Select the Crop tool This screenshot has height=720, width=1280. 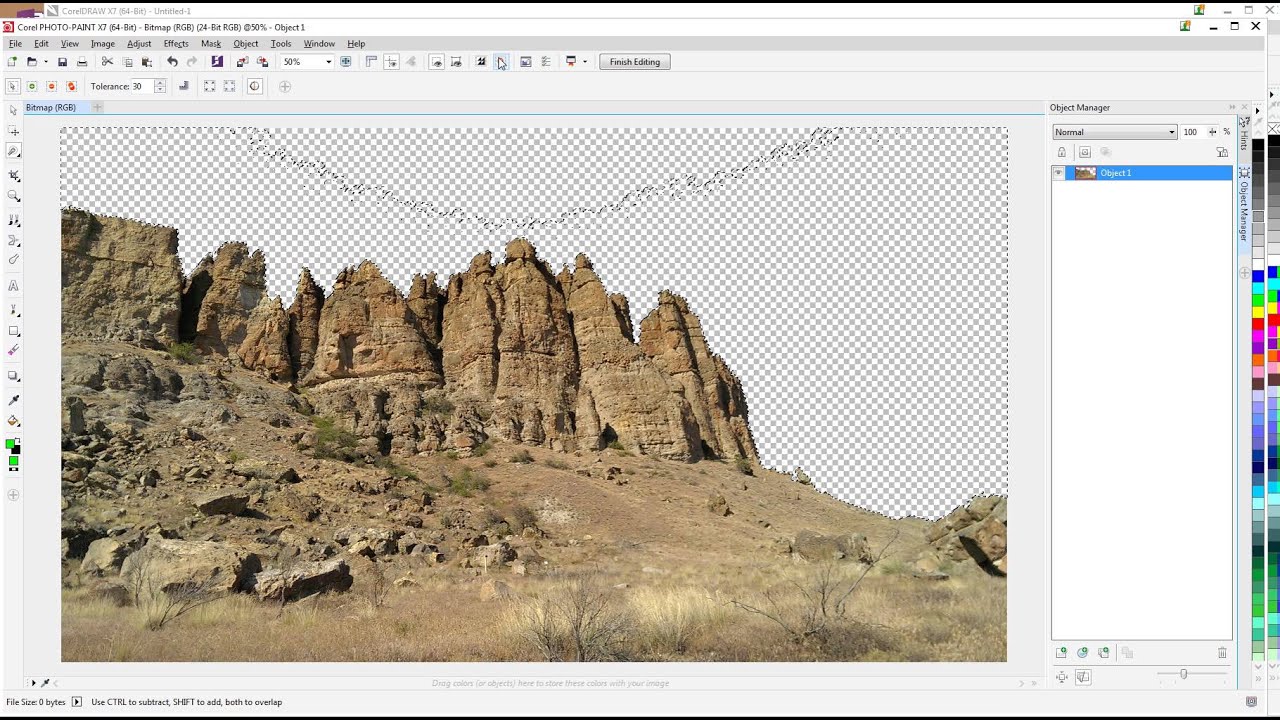pos(13,176)
